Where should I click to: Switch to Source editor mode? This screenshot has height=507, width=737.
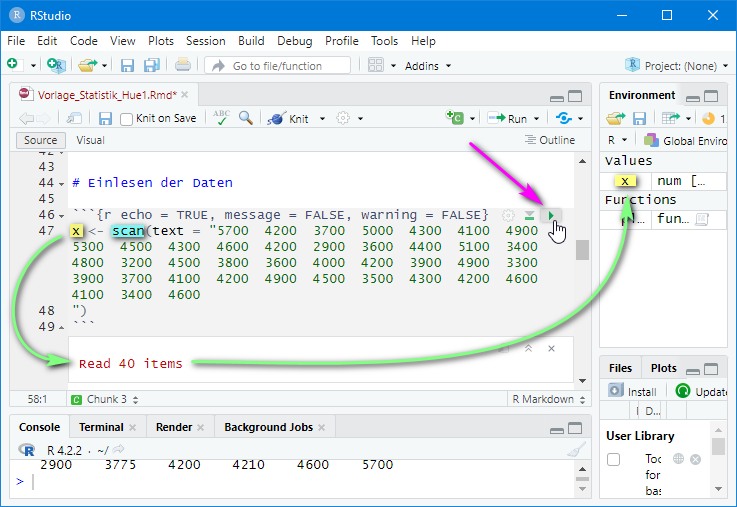pos(40,140)
